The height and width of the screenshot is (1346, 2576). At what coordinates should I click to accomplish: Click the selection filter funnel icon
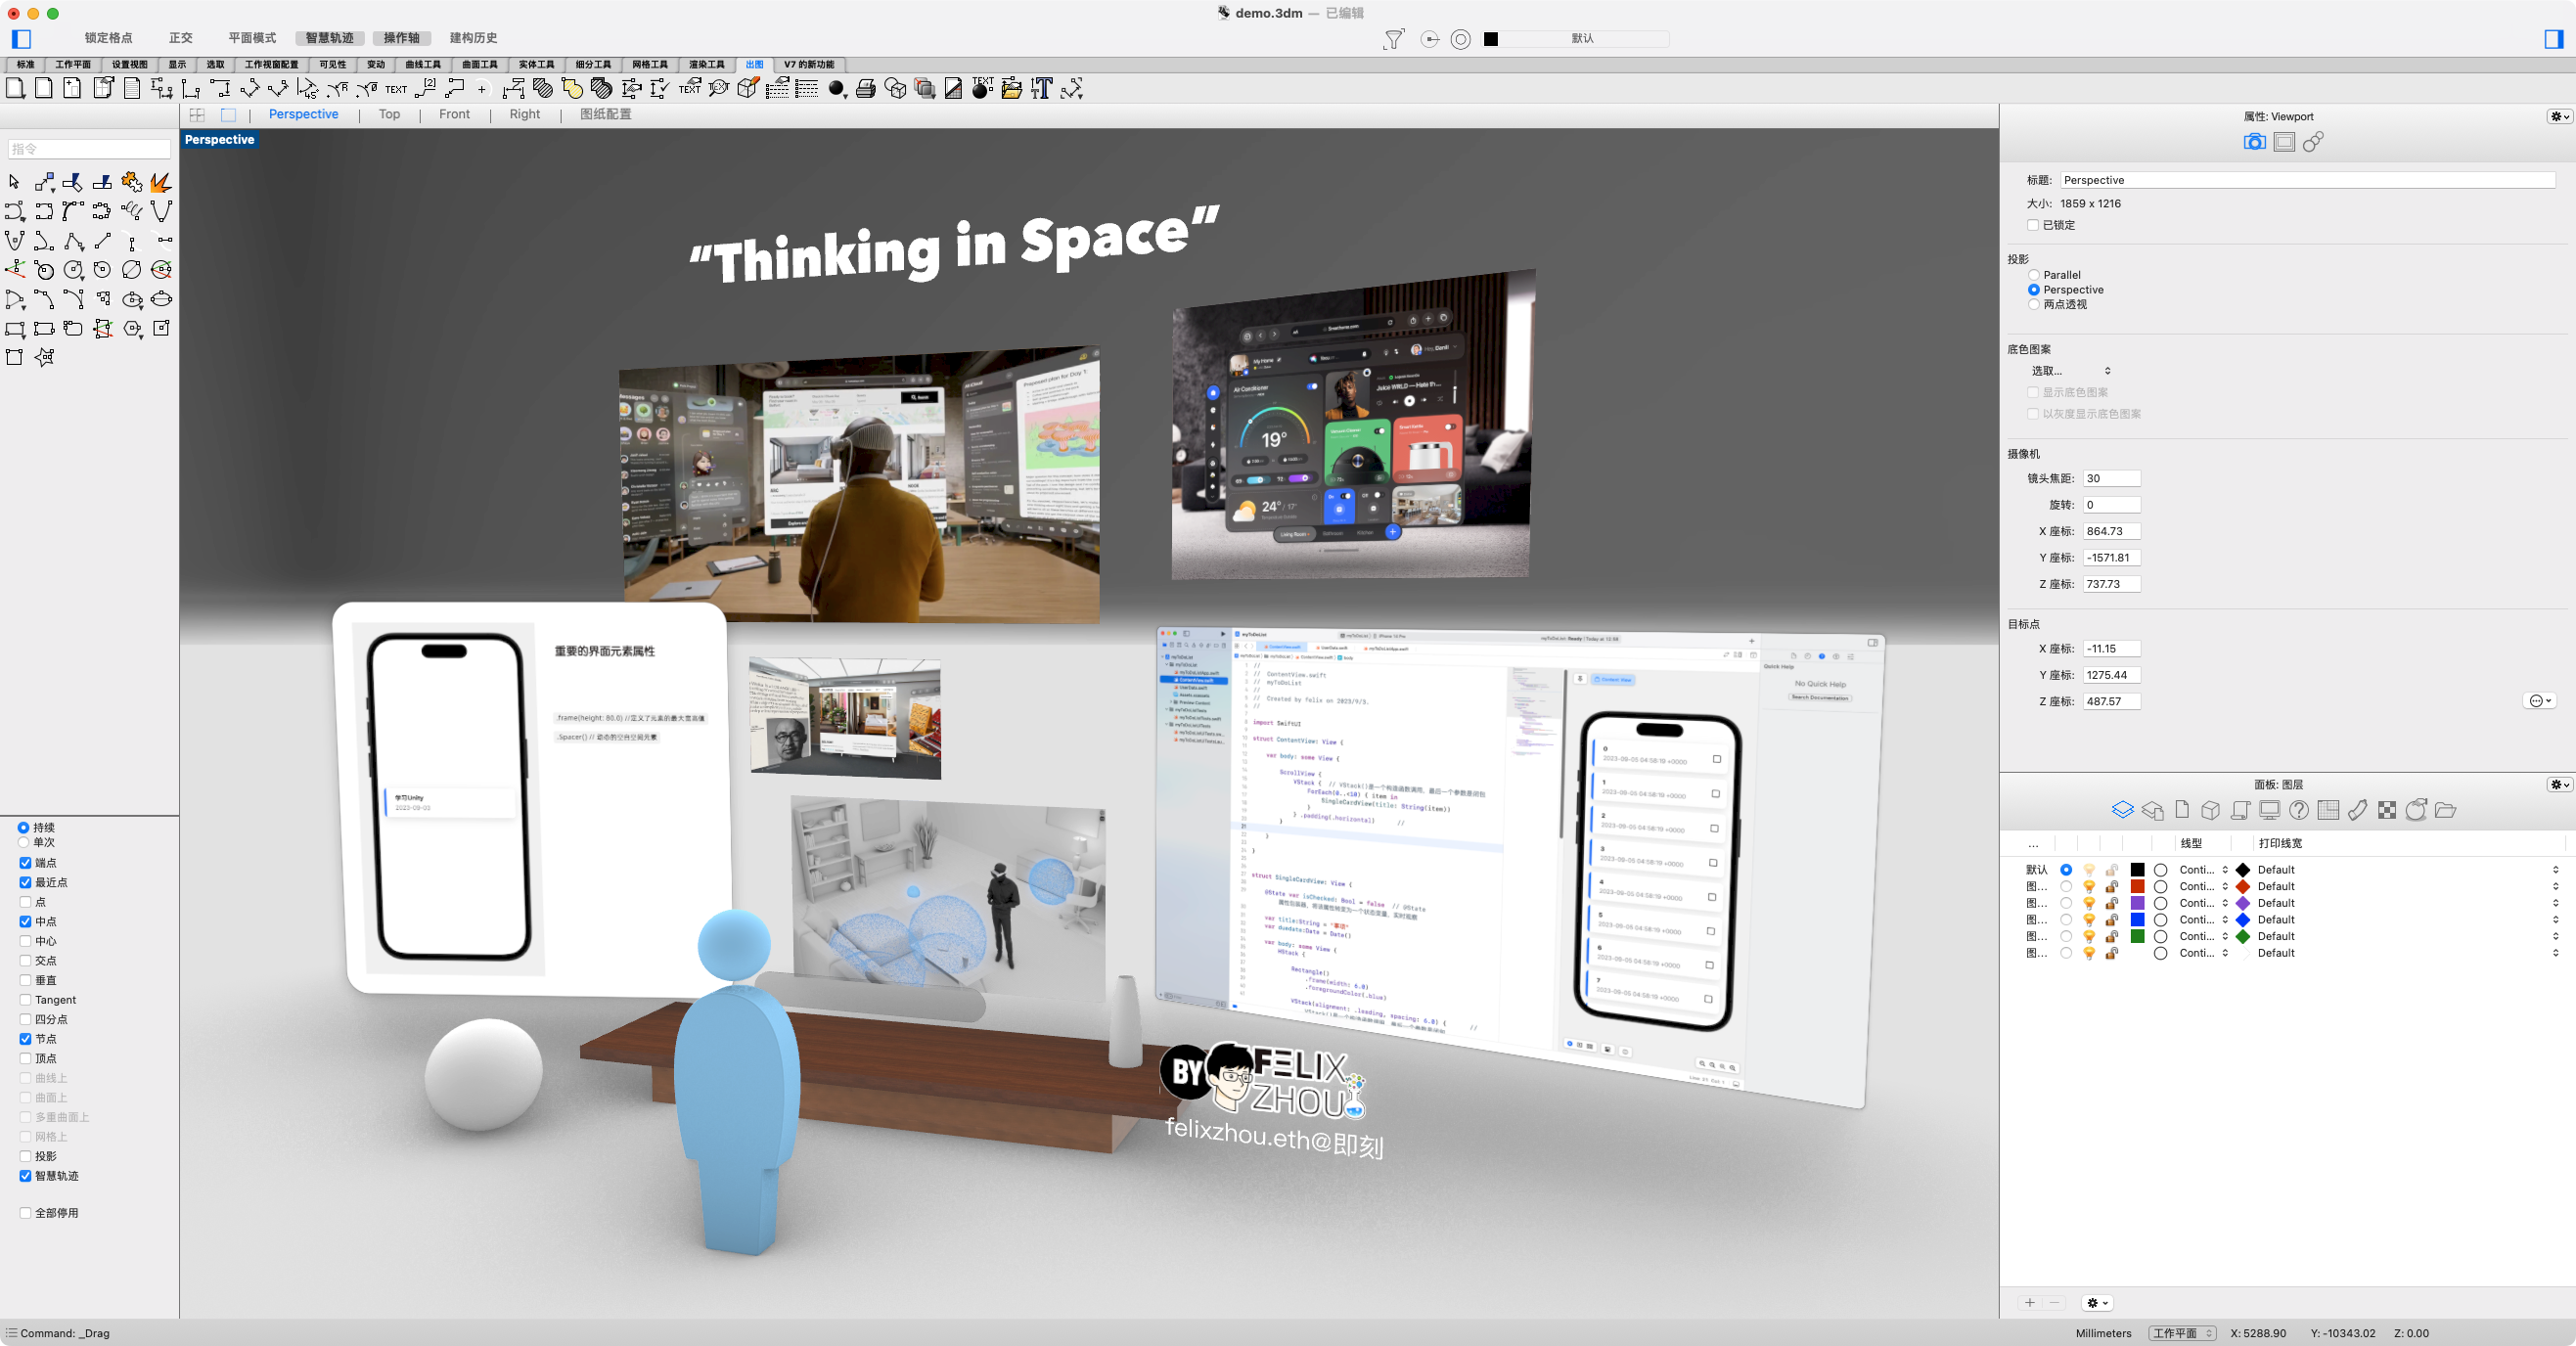point(1393,39)
